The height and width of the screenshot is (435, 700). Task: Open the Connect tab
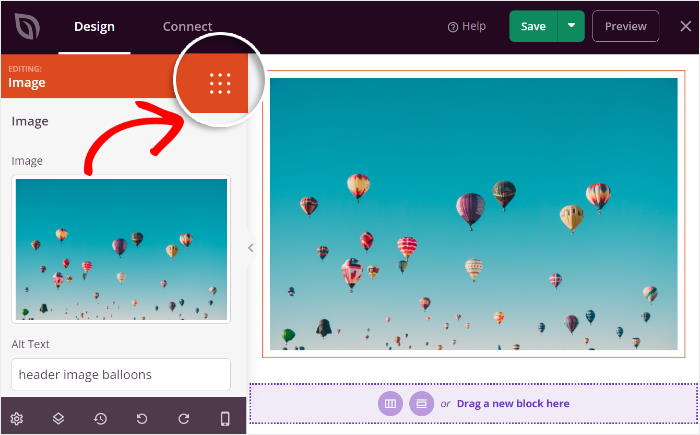[x=187, y=27]
